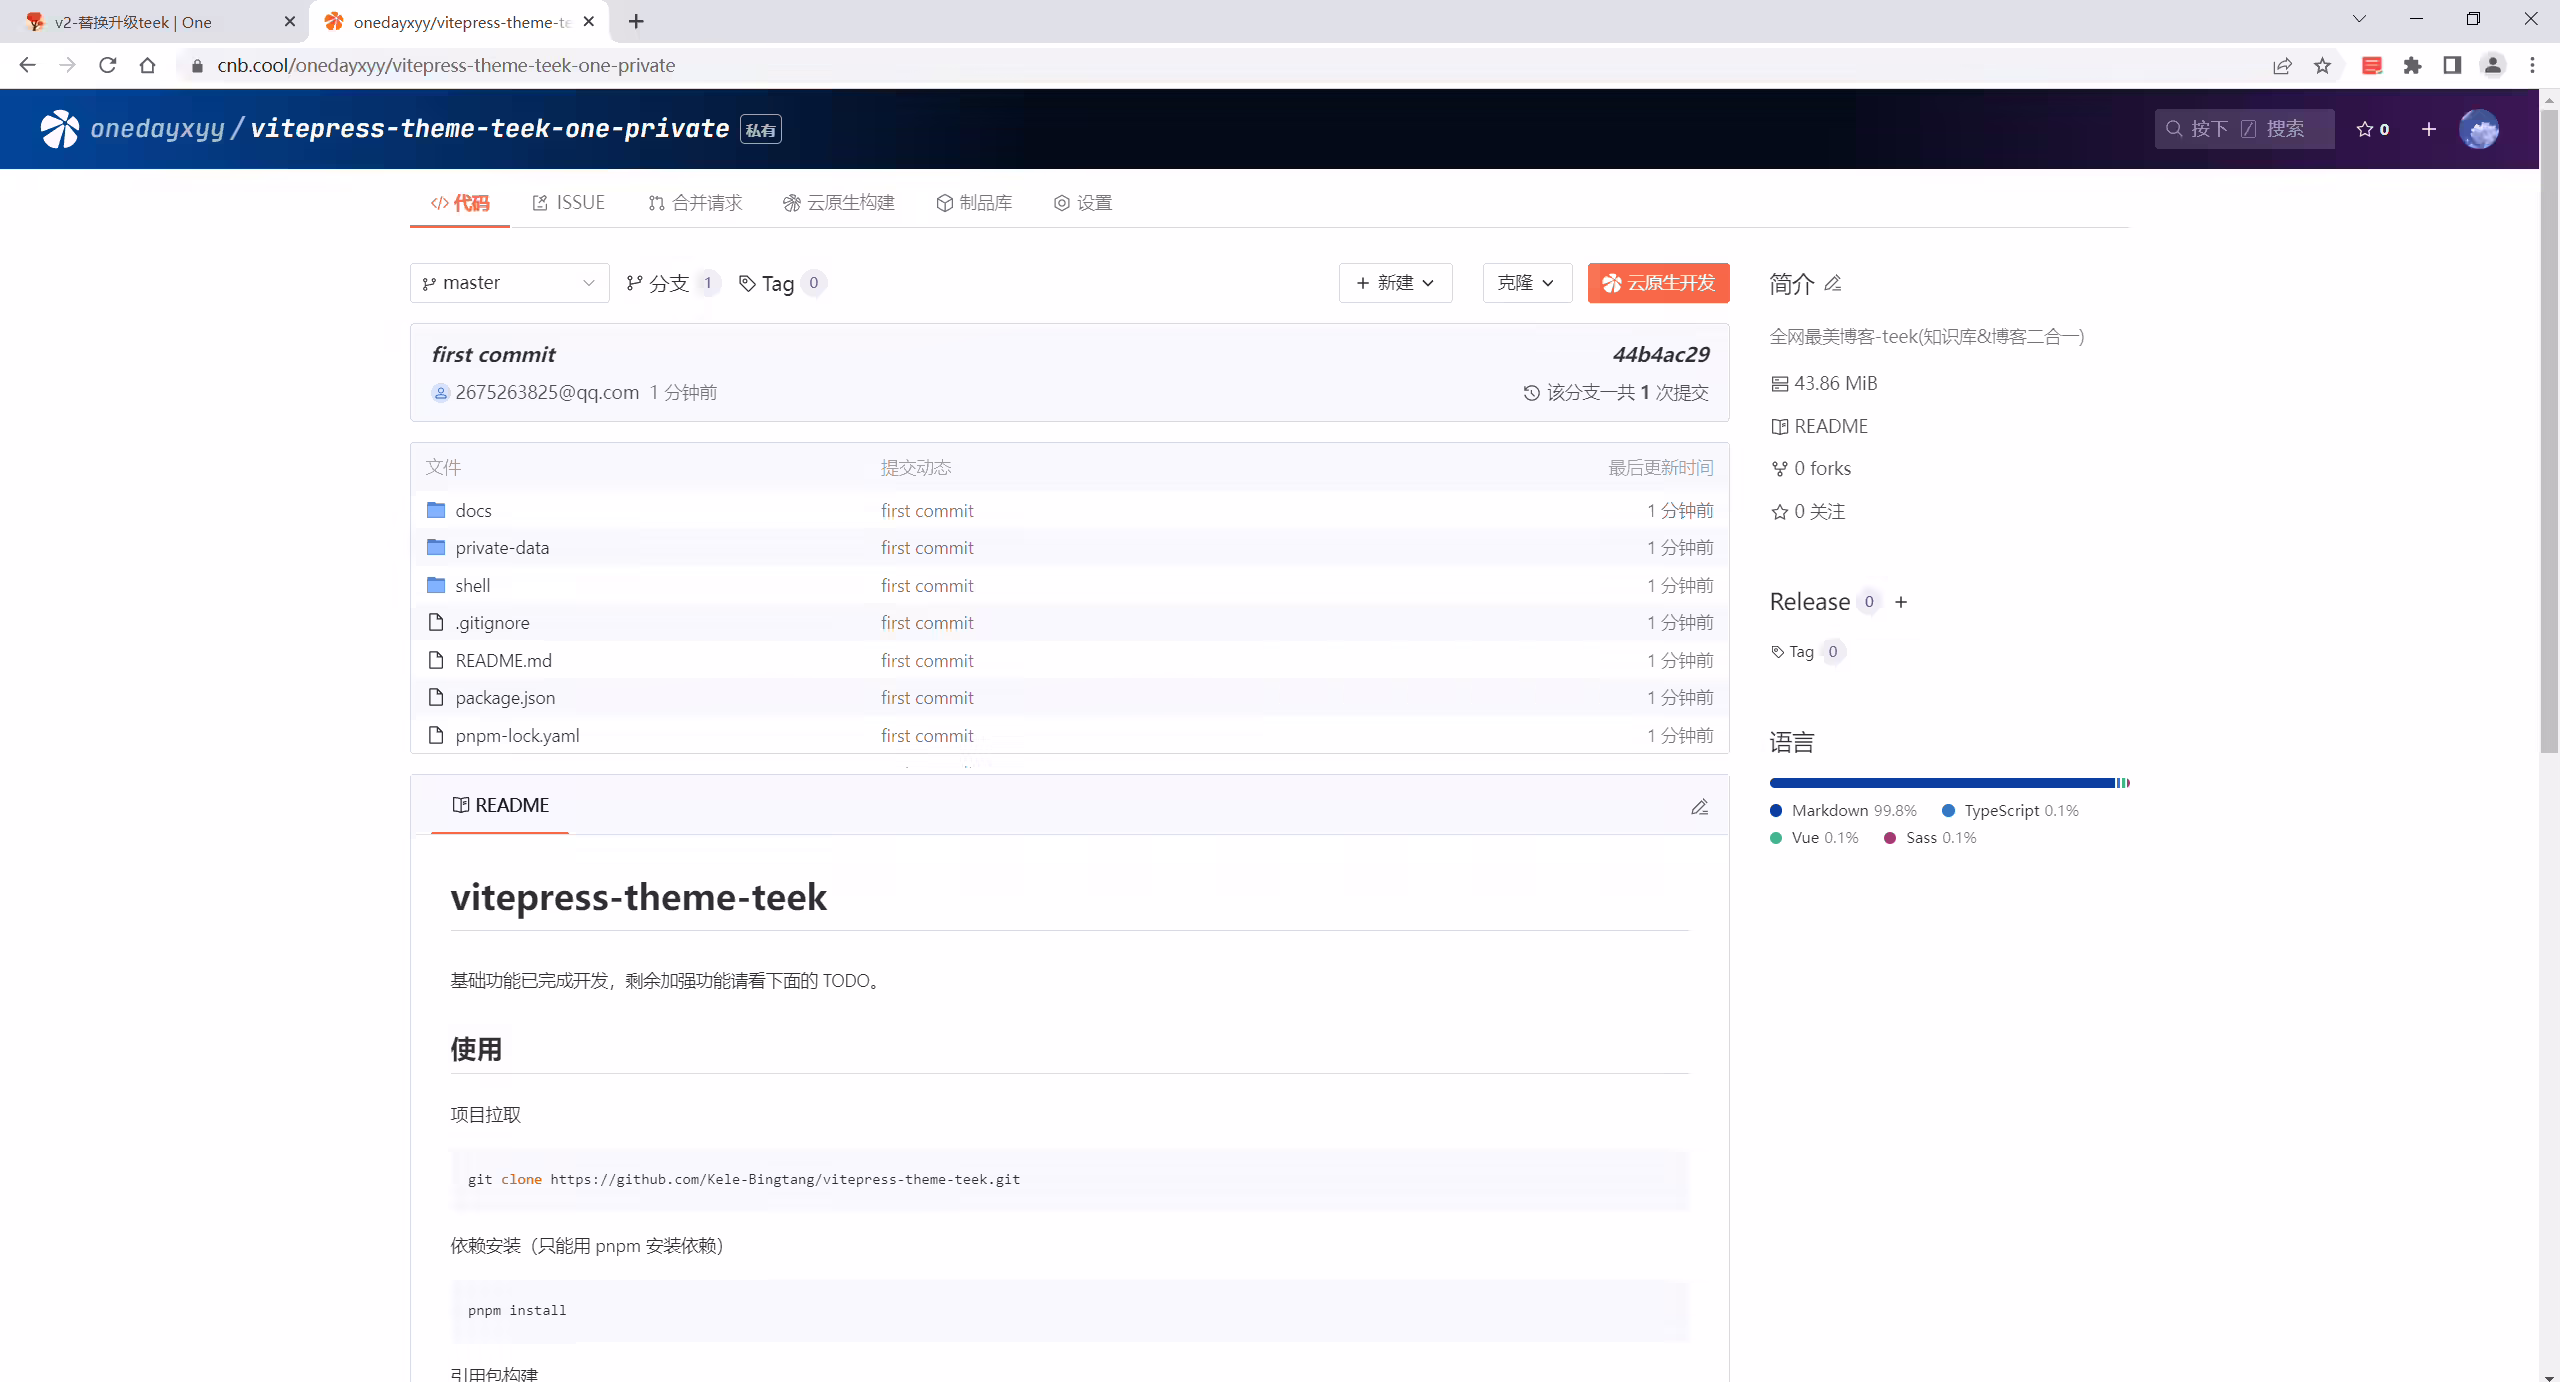Screen dimensions: 2560x1382
Task: Reload the page
Action: click(x=107, y=65)
